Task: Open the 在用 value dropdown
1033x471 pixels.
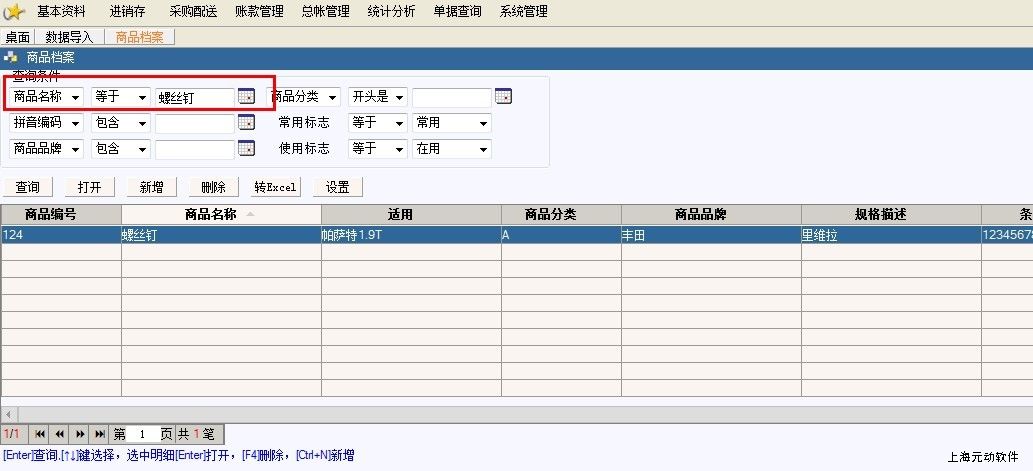Action: [483, 149]
